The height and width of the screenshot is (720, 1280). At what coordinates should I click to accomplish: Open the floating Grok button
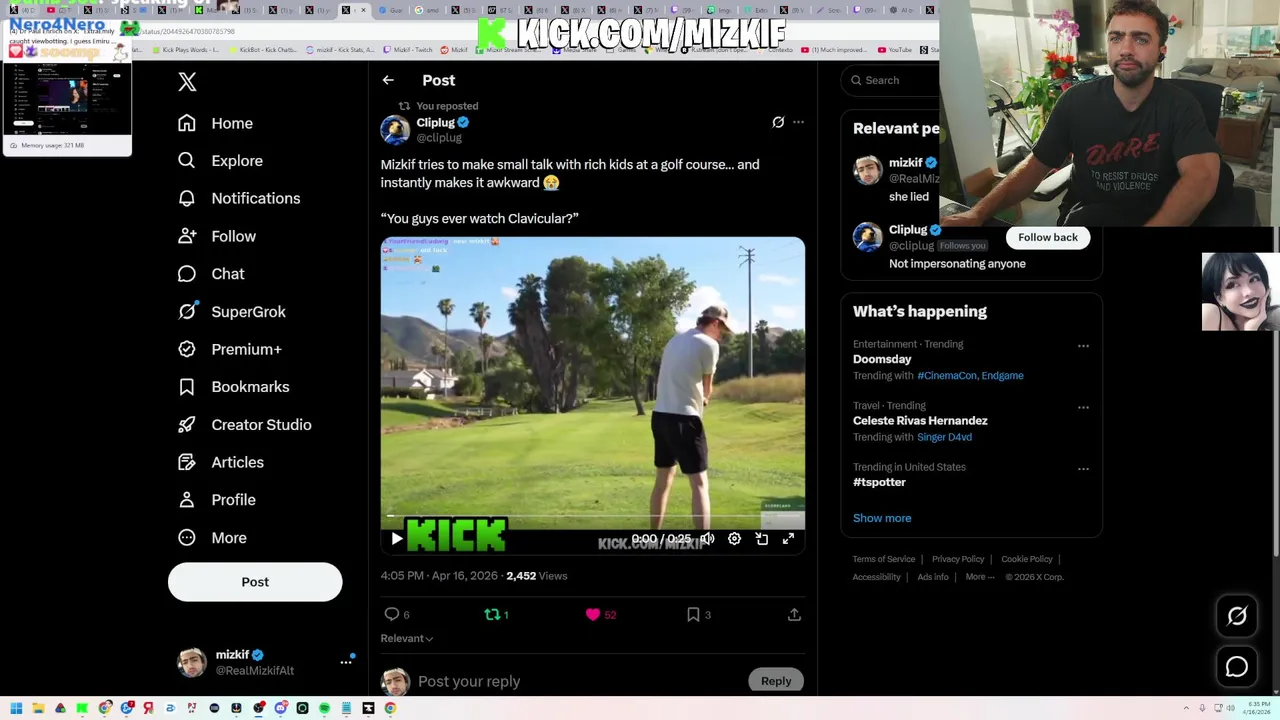(1237, 616)
